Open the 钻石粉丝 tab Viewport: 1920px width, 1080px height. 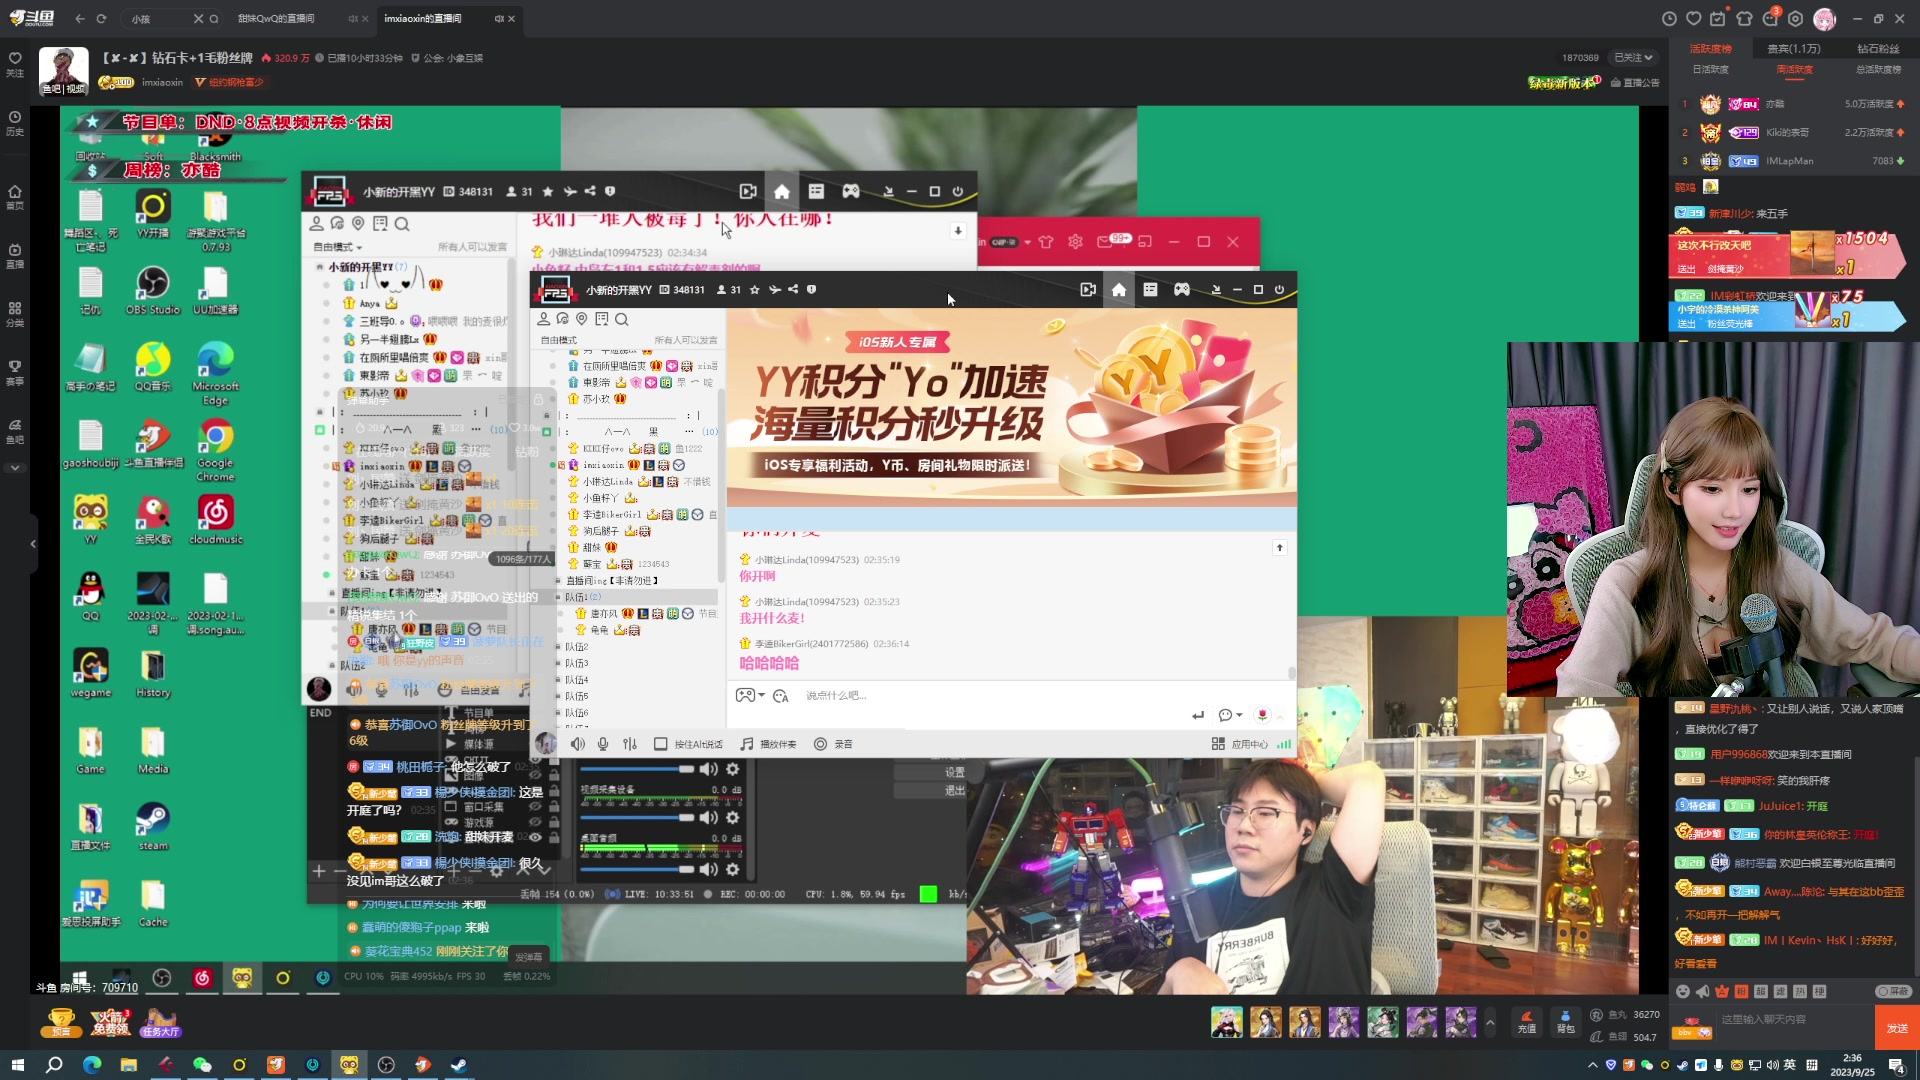click(x=1878, y=48)
